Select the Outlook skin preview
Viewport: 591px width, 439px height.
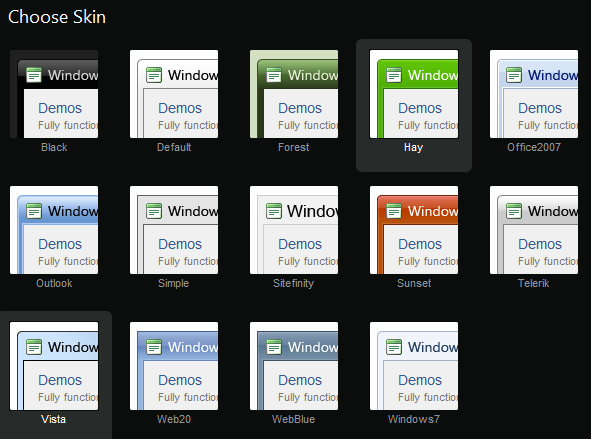point(54,230)
